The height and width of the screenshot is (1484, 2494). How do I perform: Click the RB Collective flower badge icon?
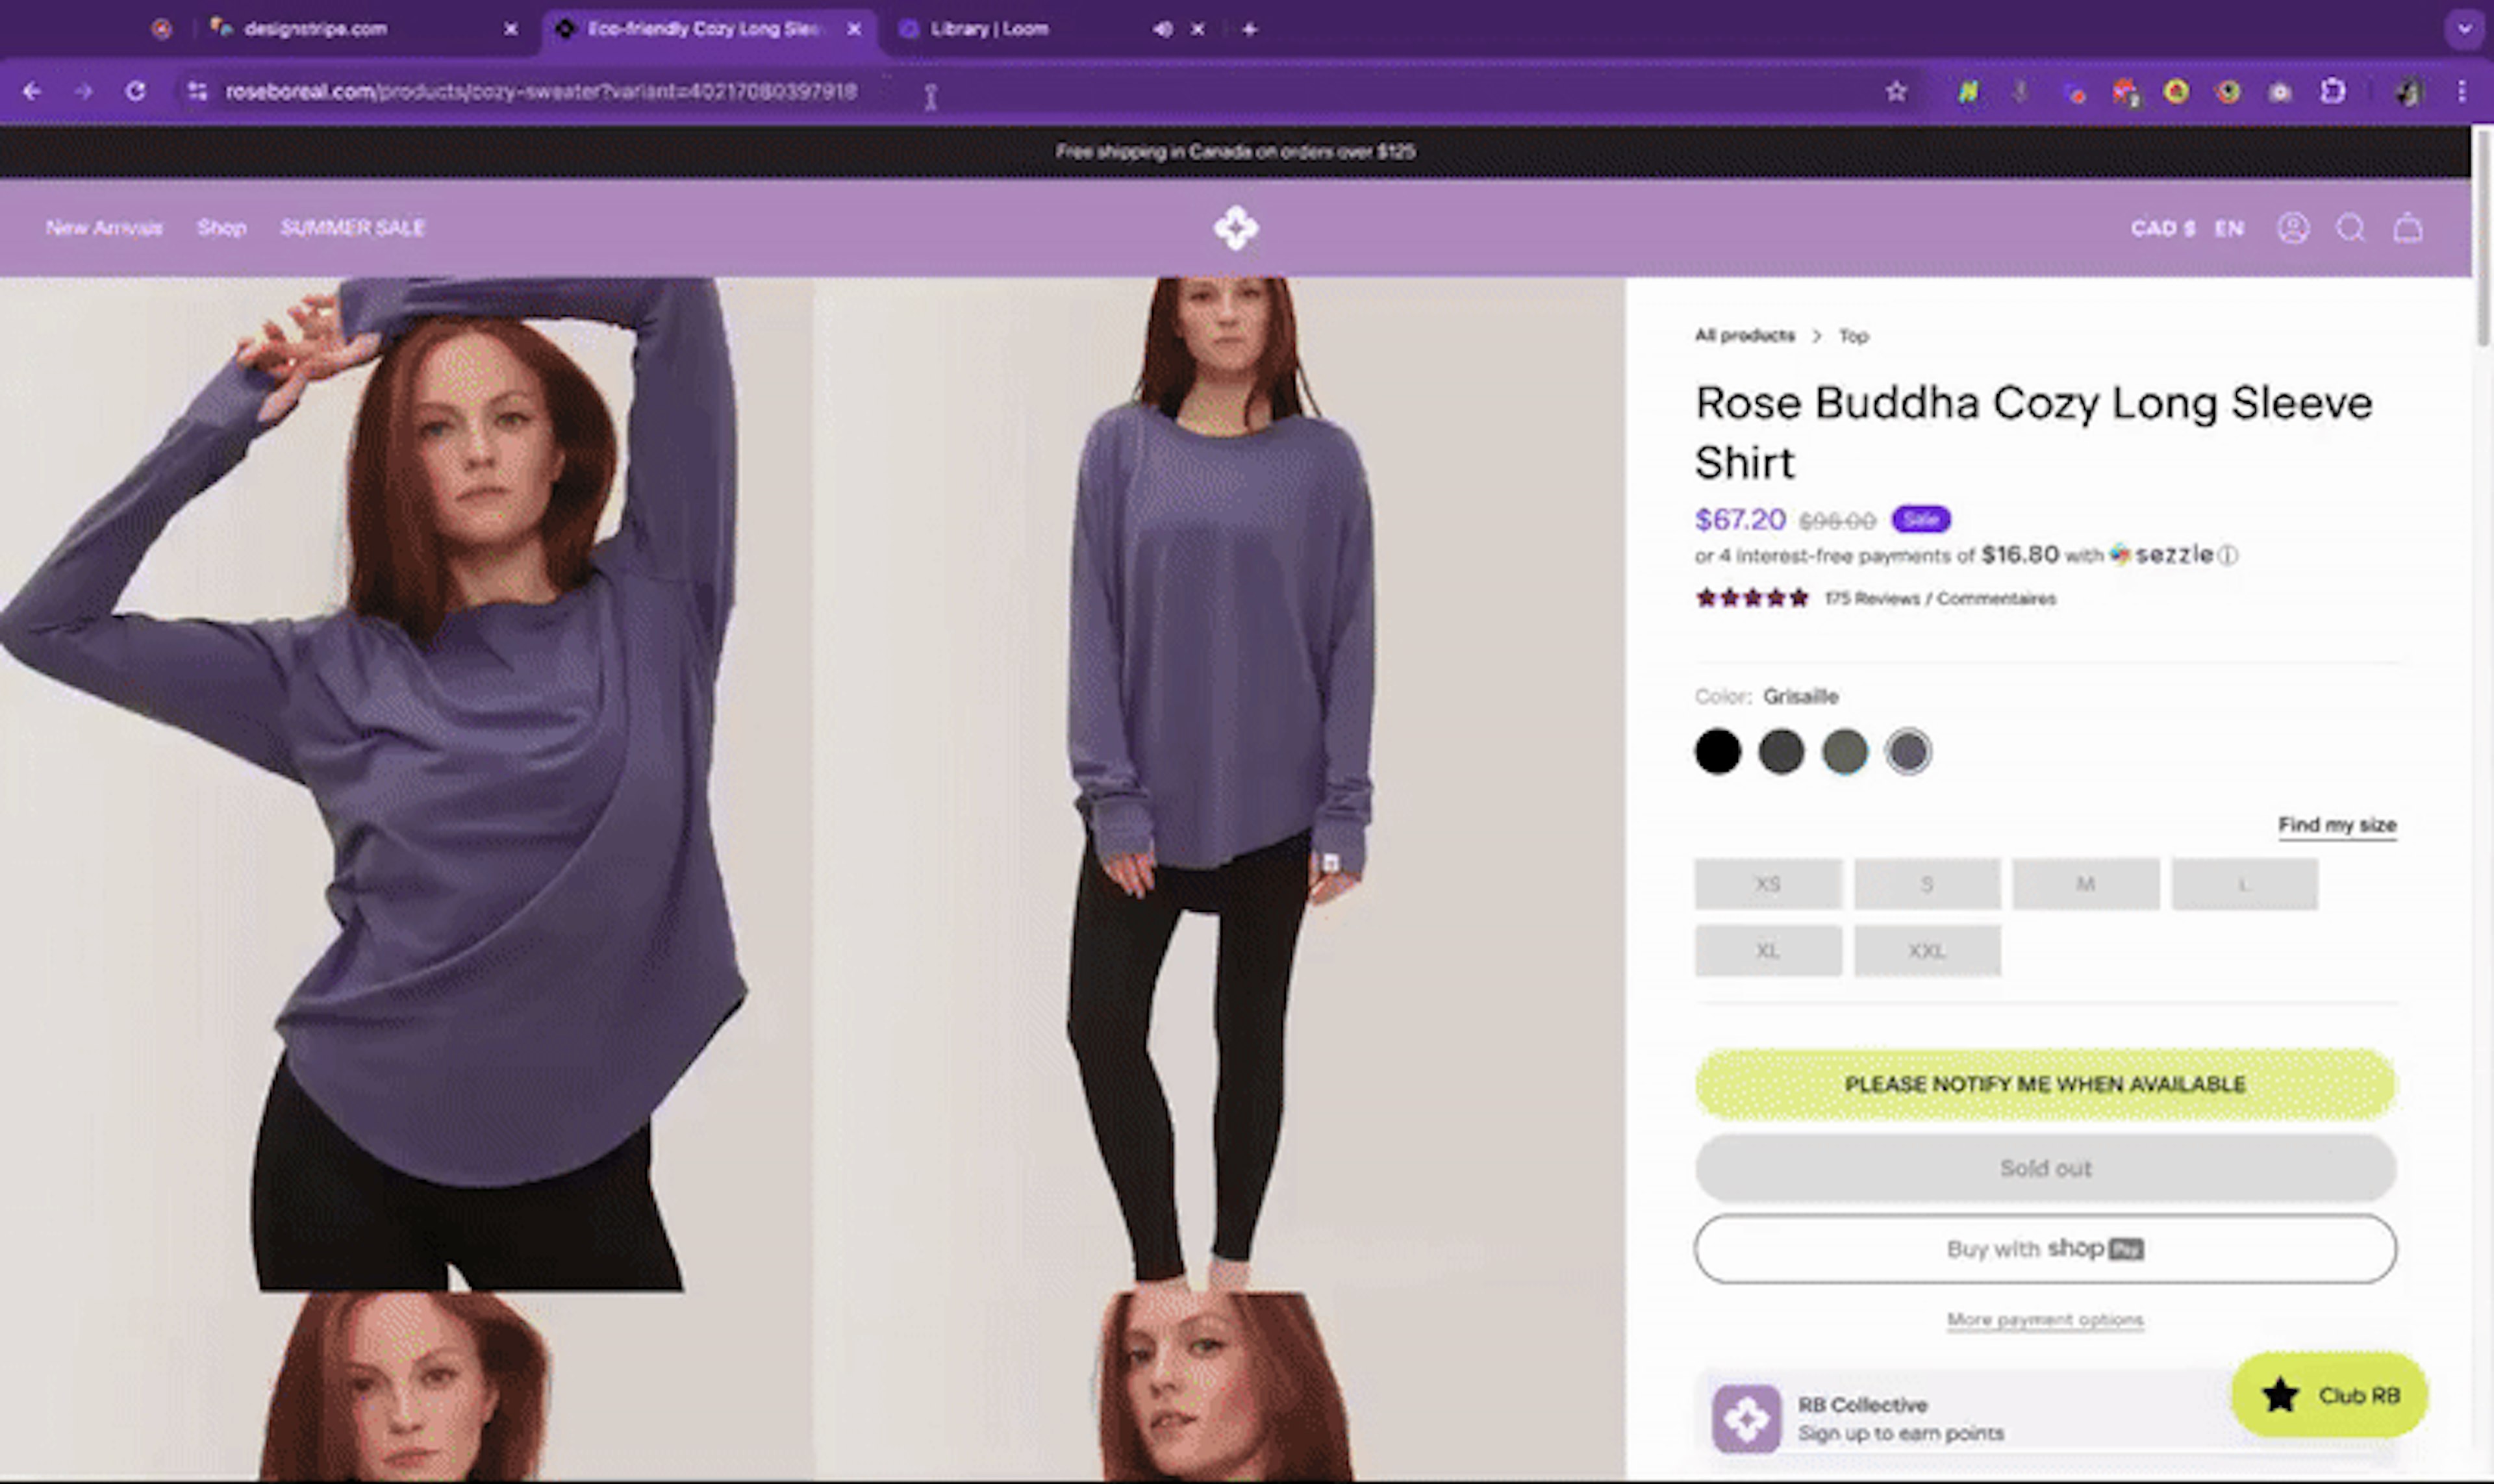(1746, 1418)
